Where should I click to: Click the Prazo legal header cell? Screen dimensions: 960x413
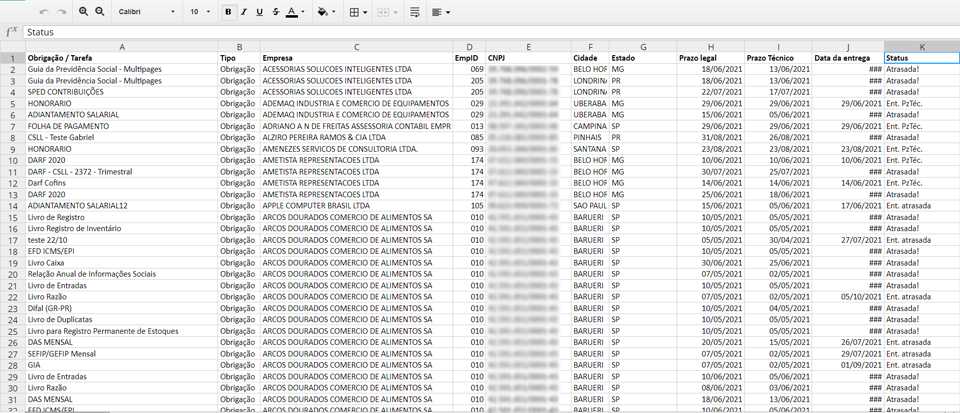point(710,58)
